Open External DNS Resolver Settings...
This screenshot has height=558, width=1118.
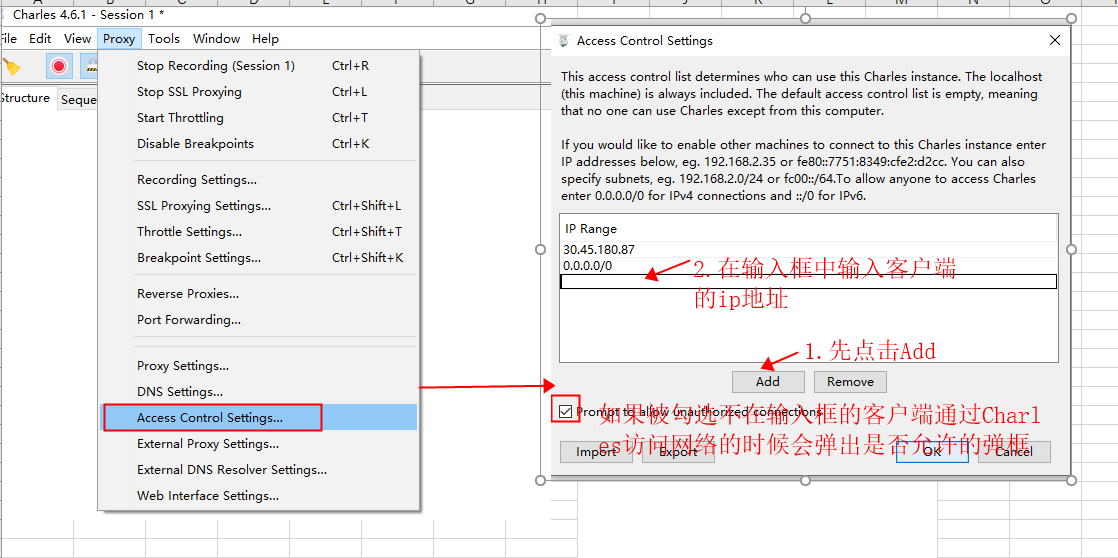(258, 470)
